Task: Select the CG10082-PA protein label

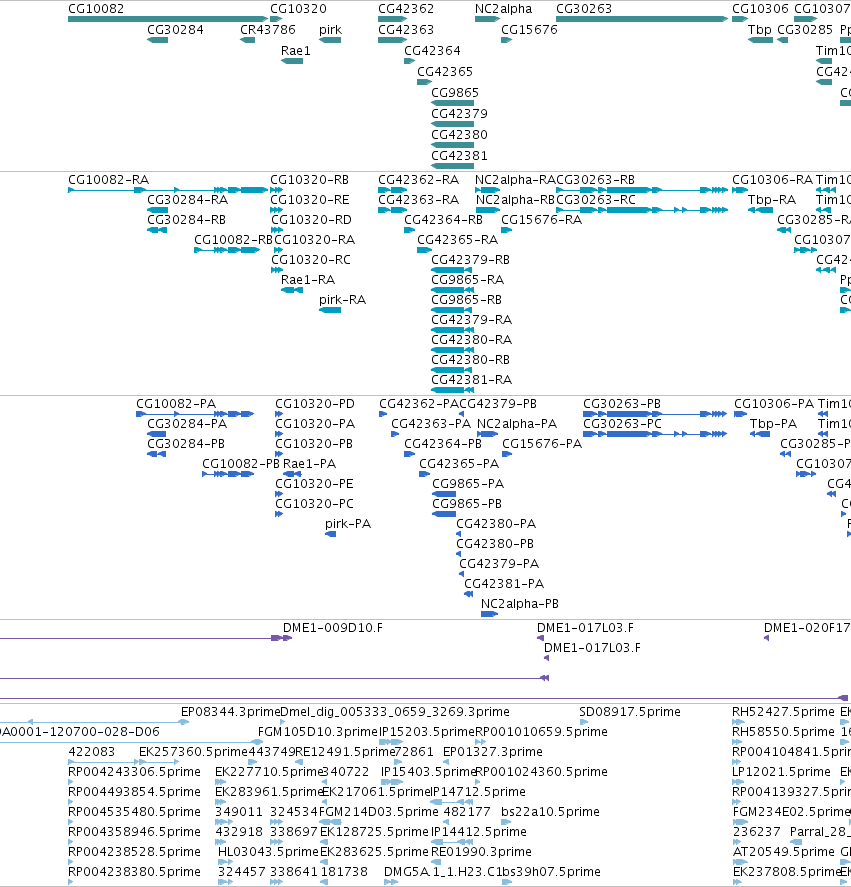Action: coord(176,404)
